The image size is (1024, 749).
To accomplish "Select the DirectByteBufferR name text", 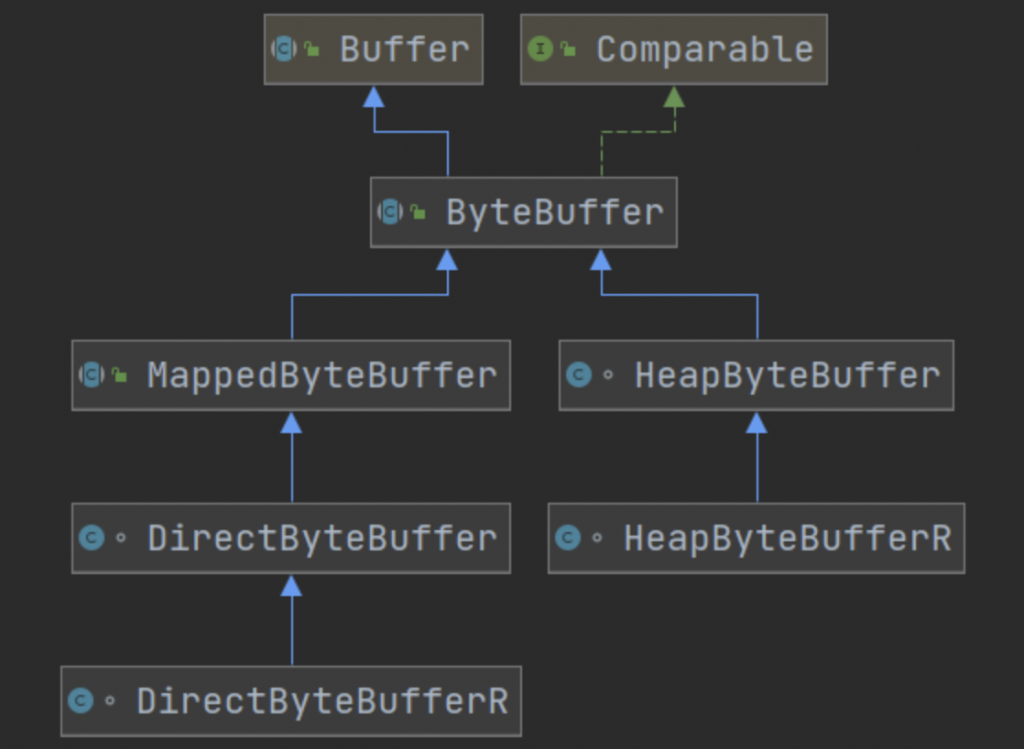I will click(x=322, y=701).
